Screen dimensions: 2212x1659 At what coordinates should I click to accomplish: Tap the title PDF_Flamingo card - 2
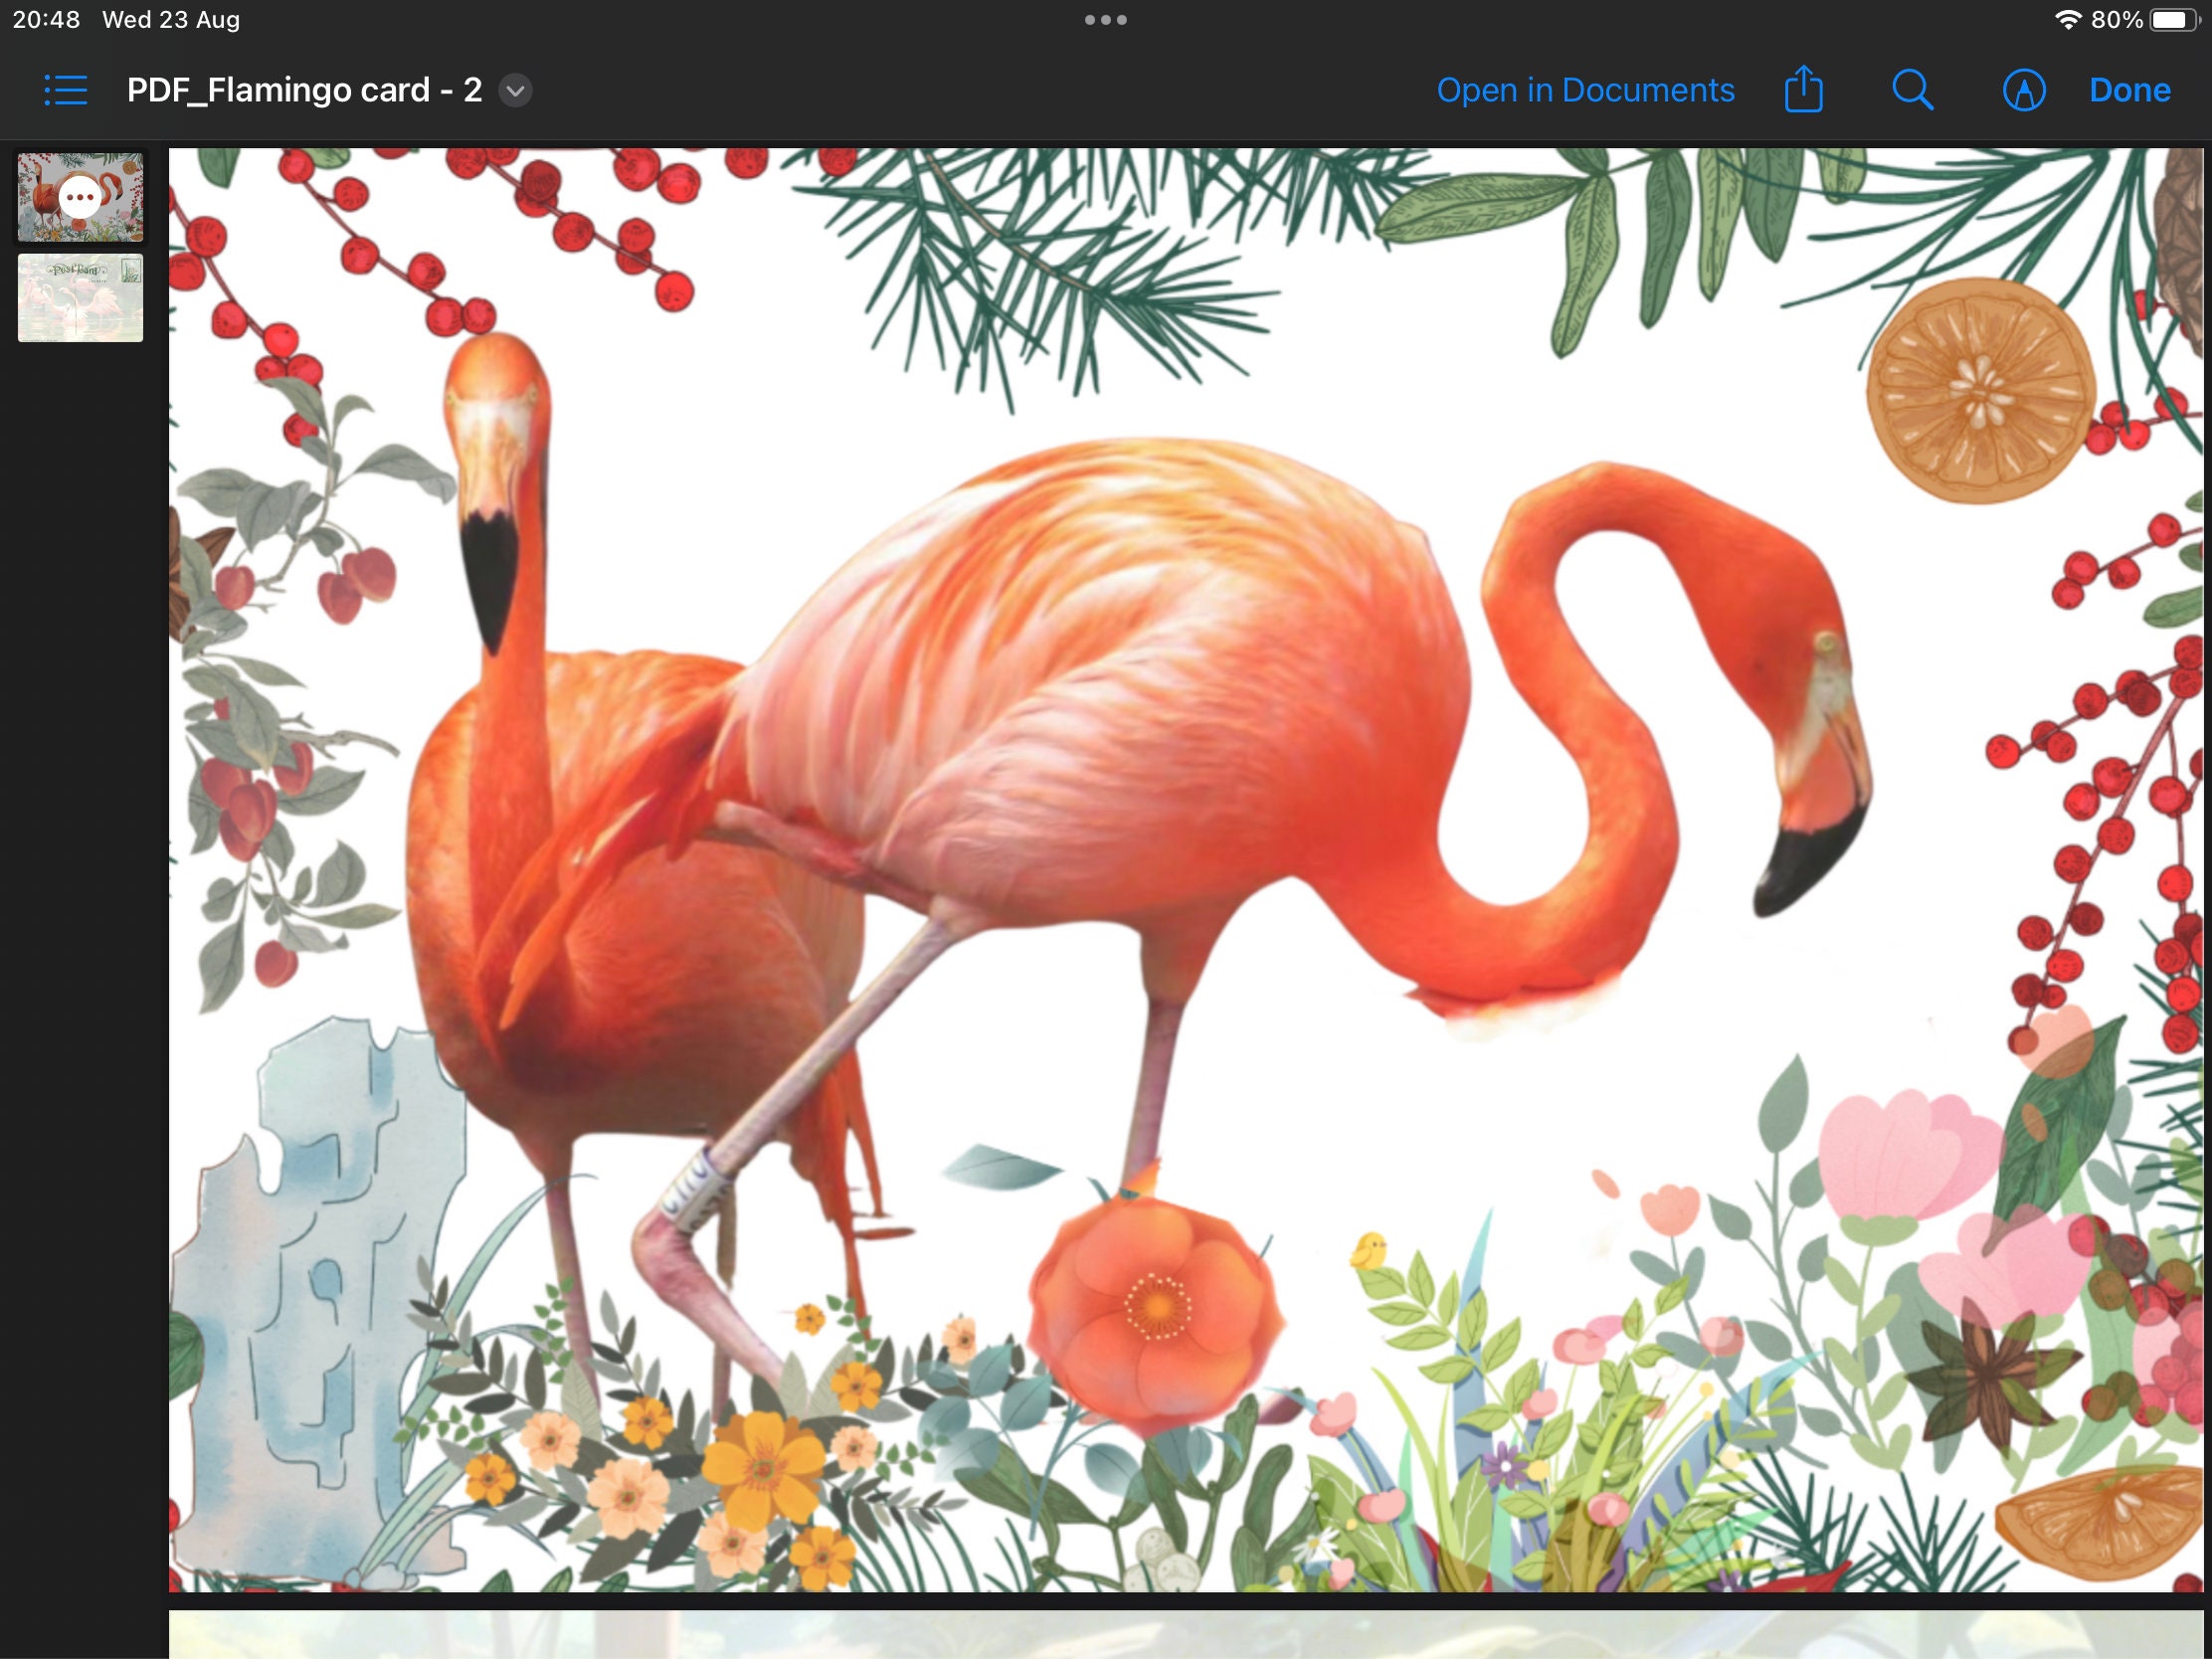click(x=303, y=89)
